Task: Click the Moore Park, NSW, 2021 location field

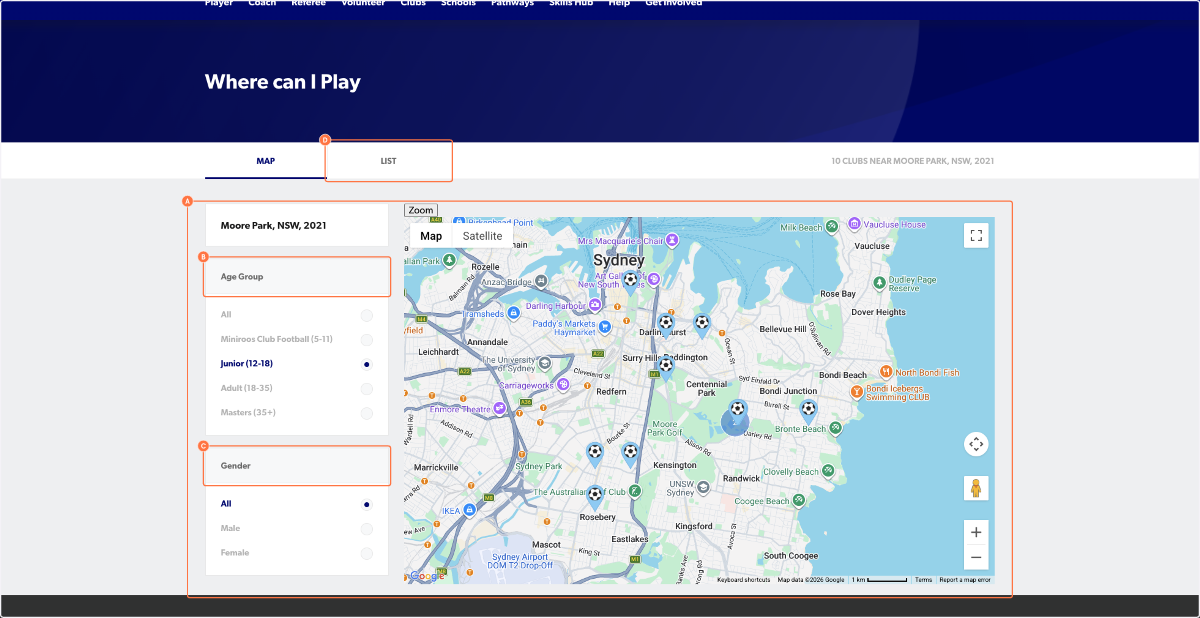Action: pyautogui.click(x=297, y=226)
